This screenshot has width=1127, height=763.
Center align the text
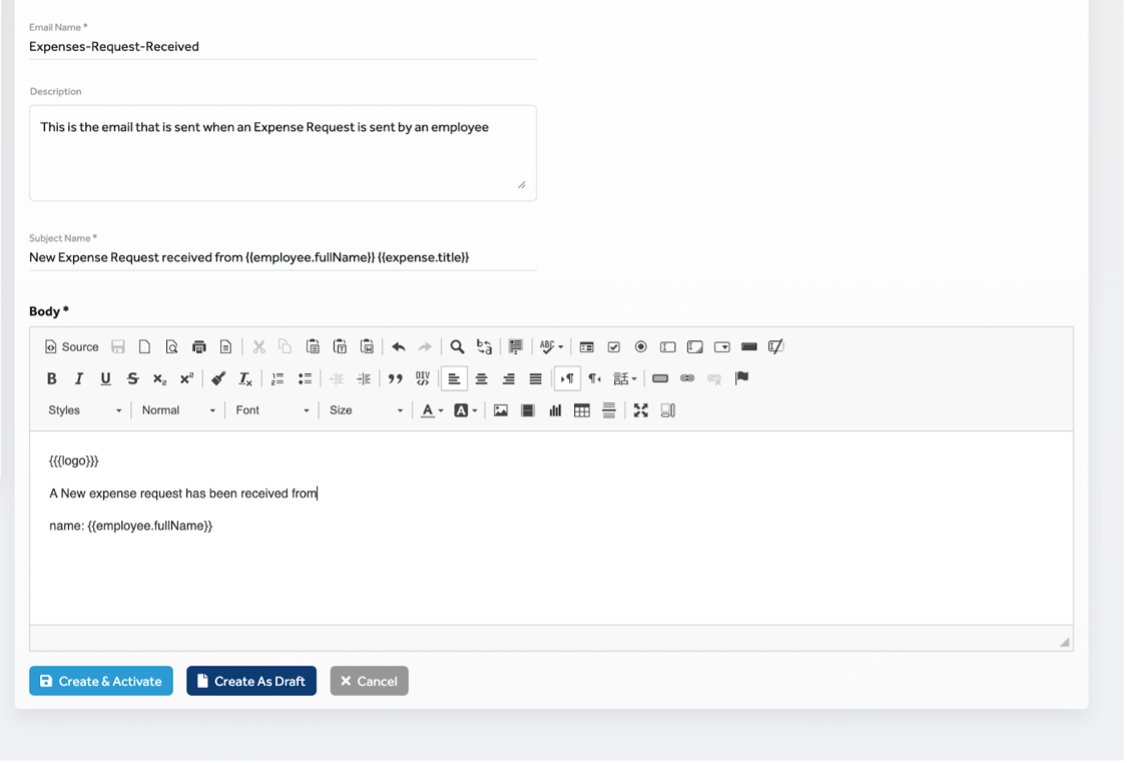coord(482,379)
